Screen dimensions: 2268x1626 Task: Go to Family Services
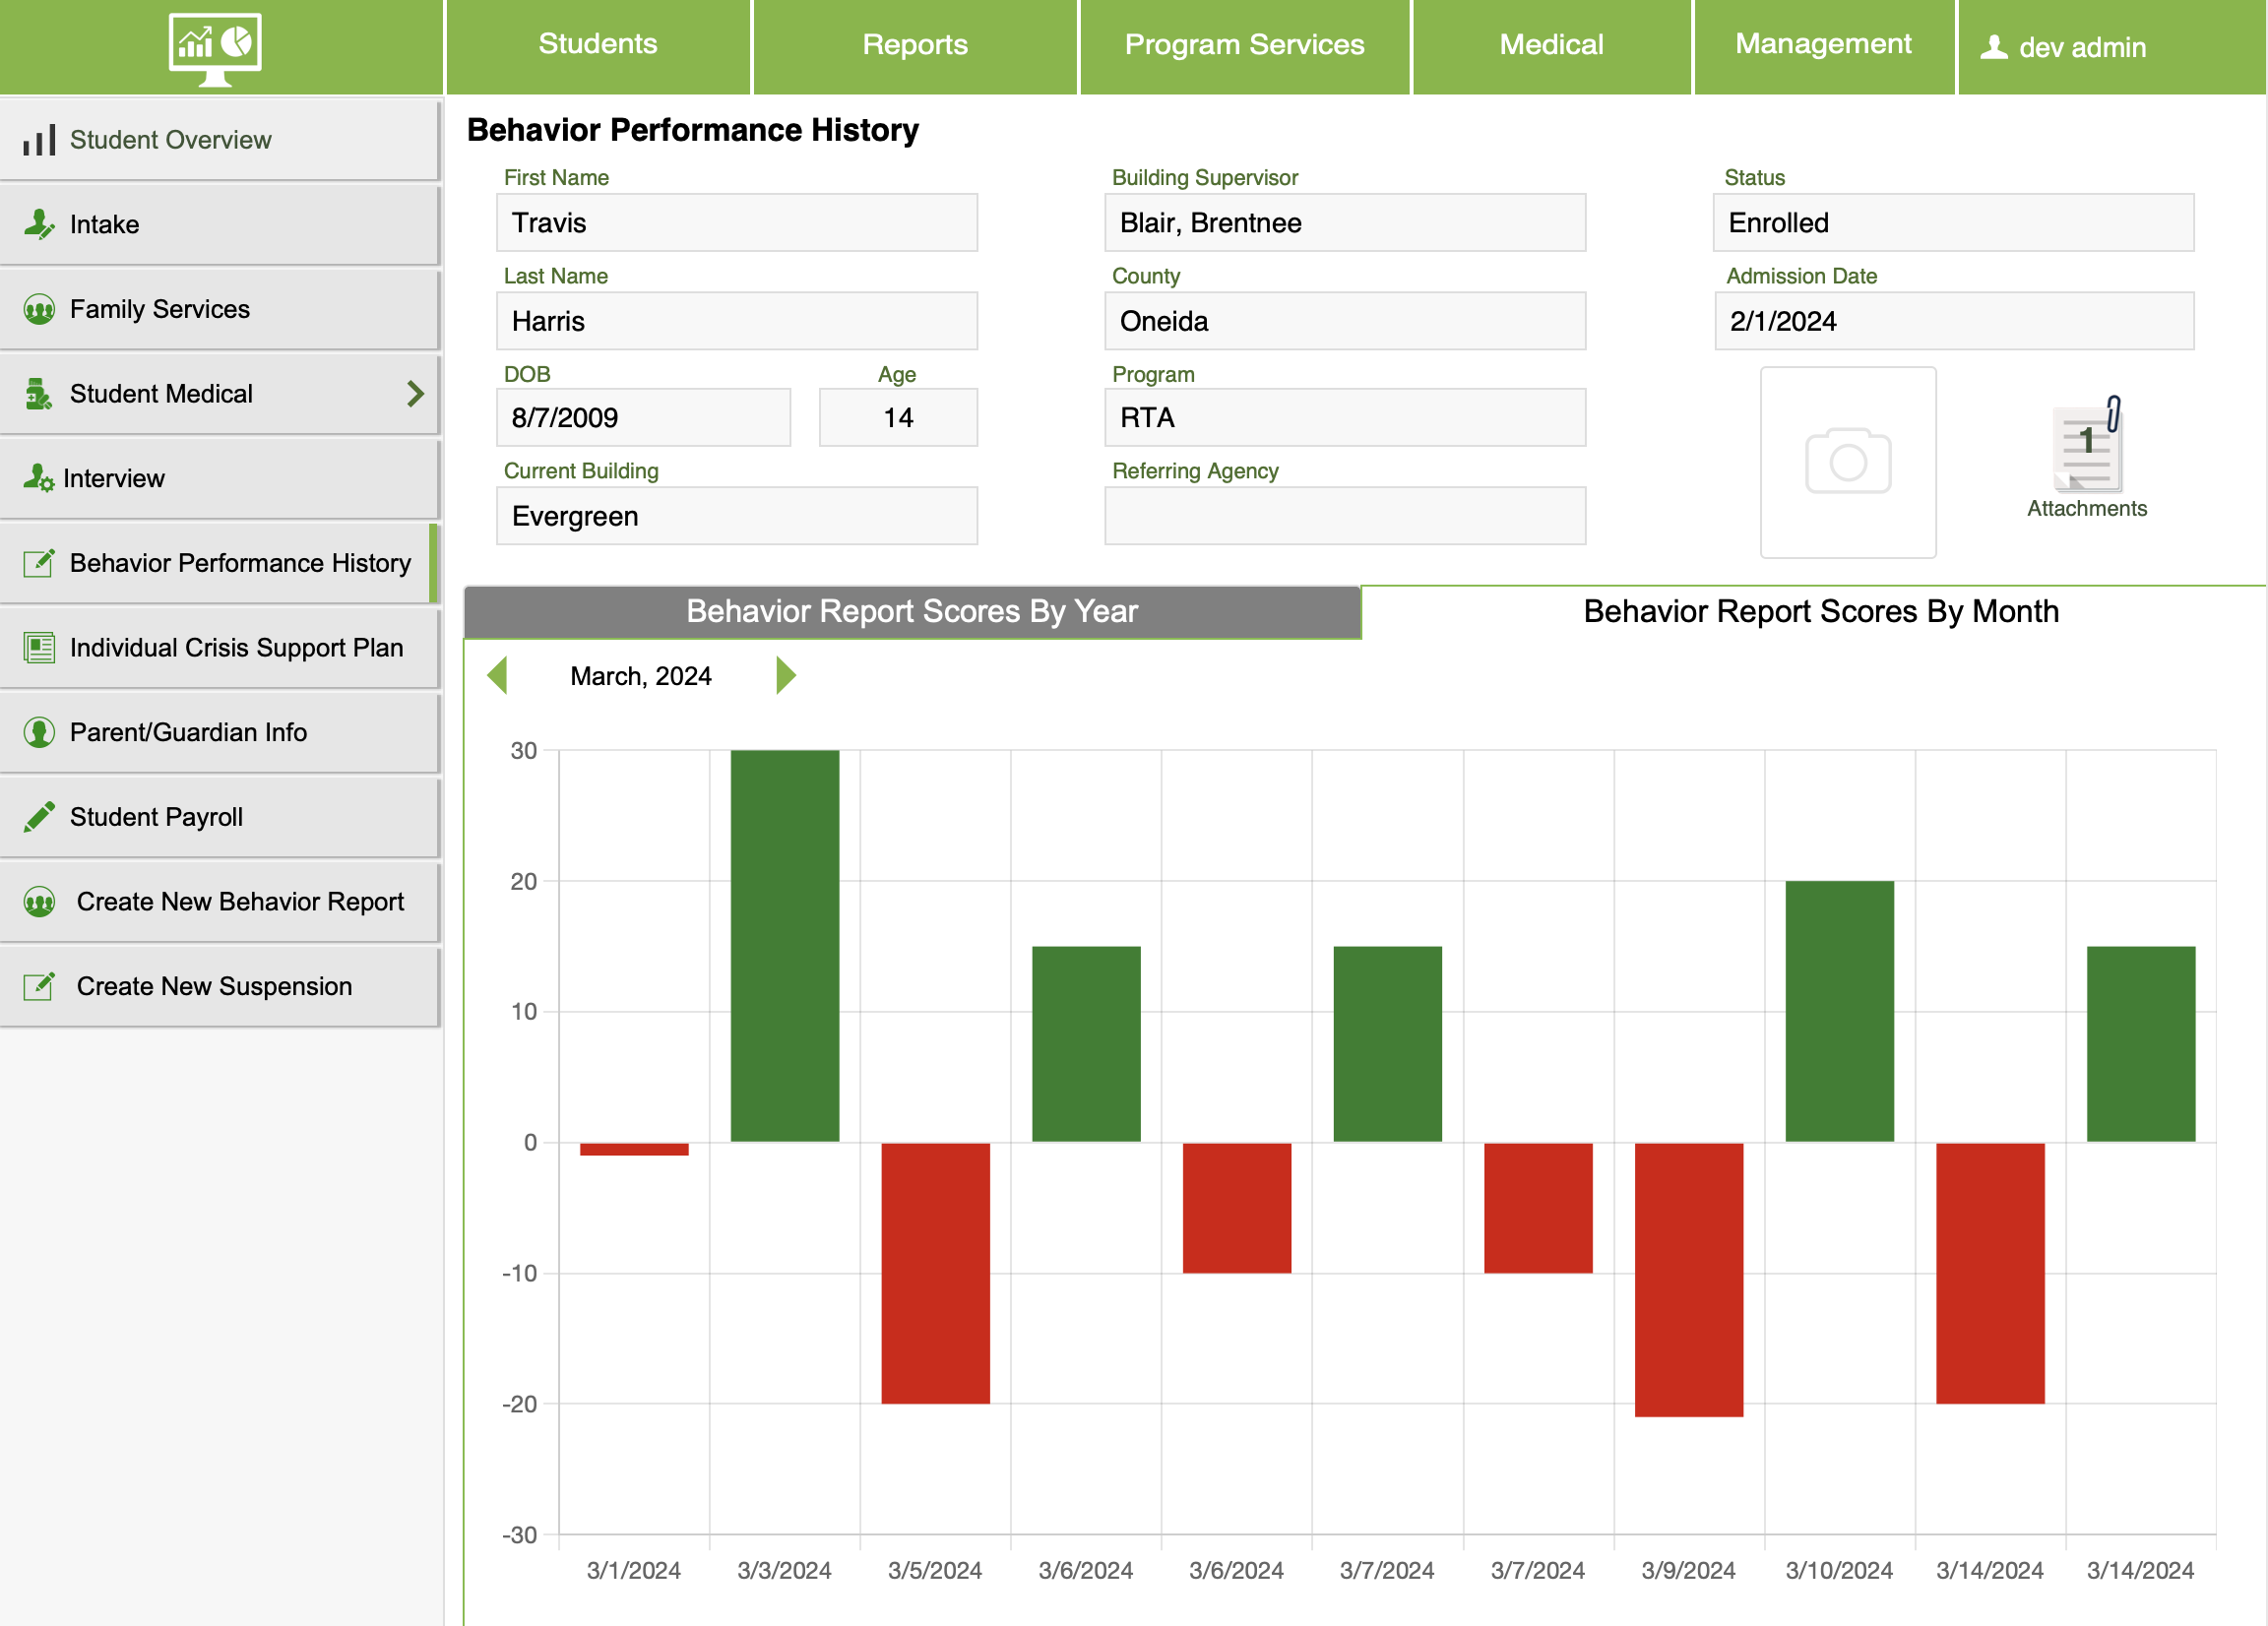click(x=219, y=309)
